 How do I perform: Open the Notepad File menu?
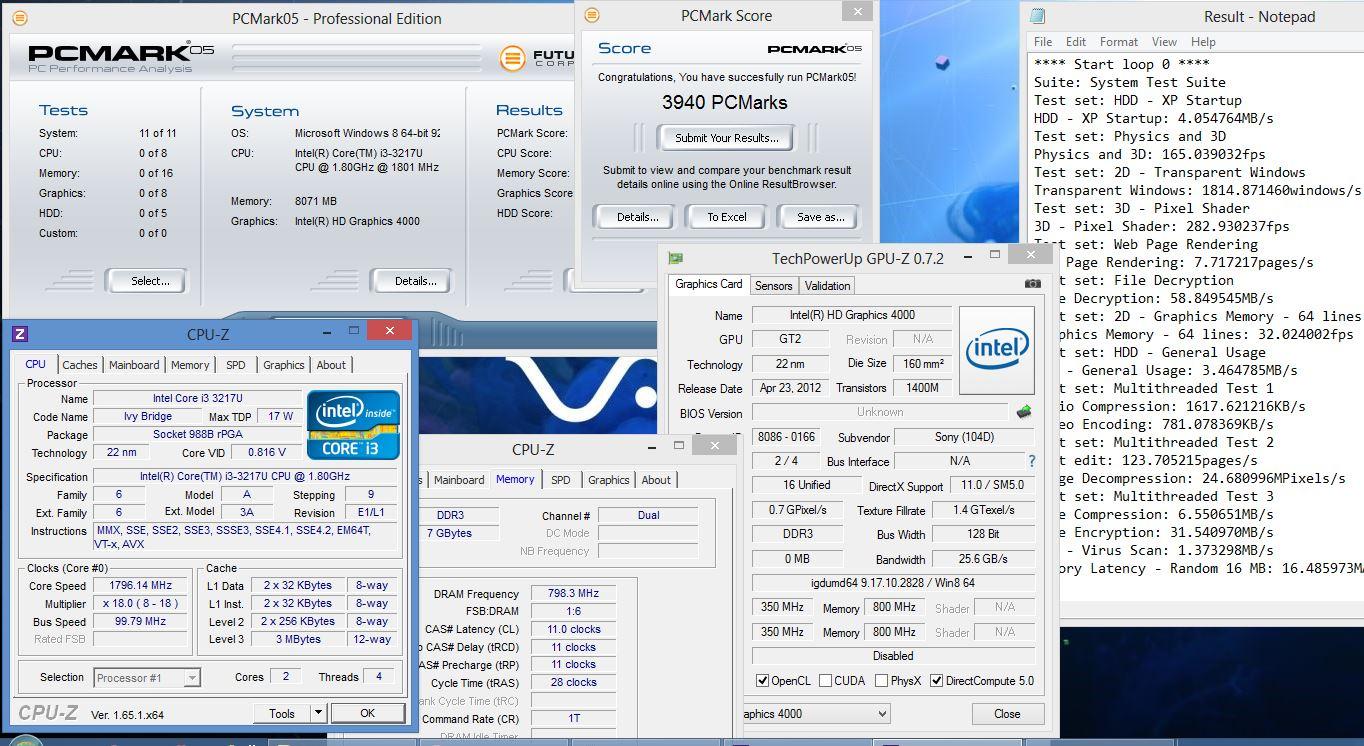(1043, 42)
